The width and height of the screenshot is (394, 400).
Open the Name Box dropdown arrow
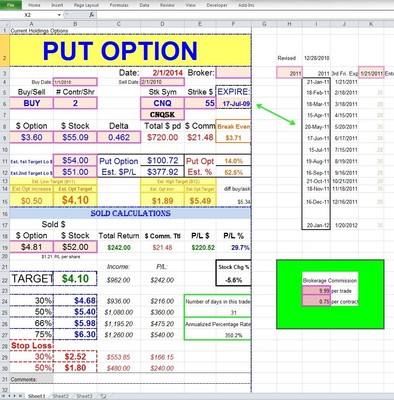coord(59,15)
